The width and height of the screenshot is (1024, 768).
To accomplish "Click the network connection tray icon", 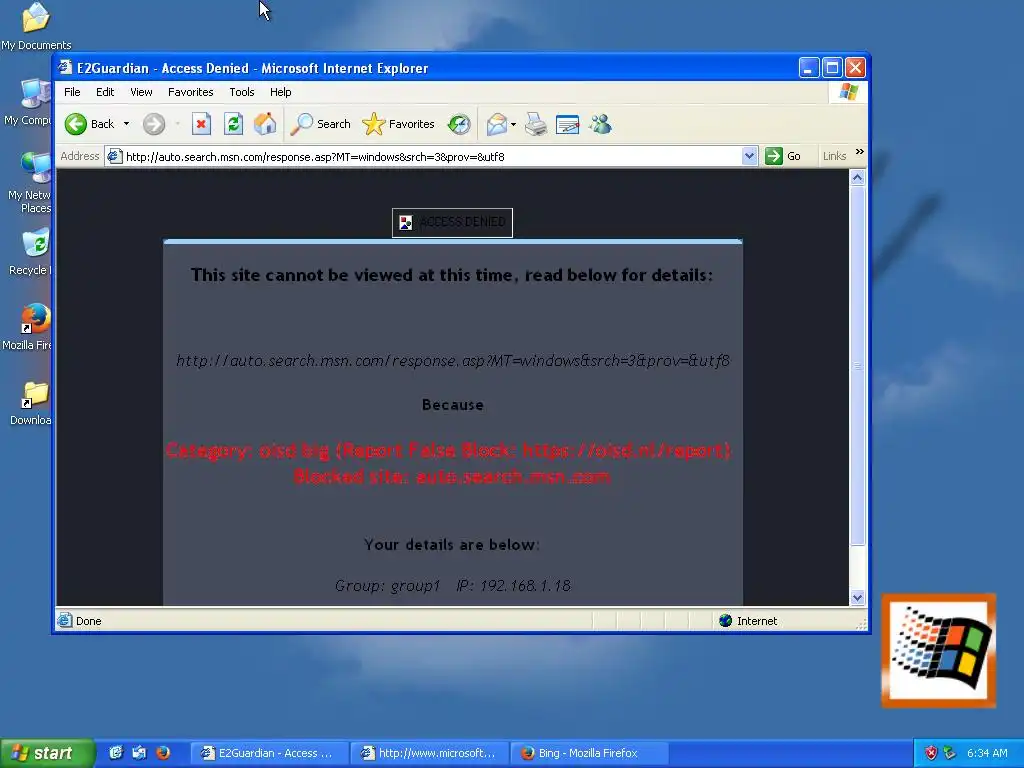I will tap(949, 753).
